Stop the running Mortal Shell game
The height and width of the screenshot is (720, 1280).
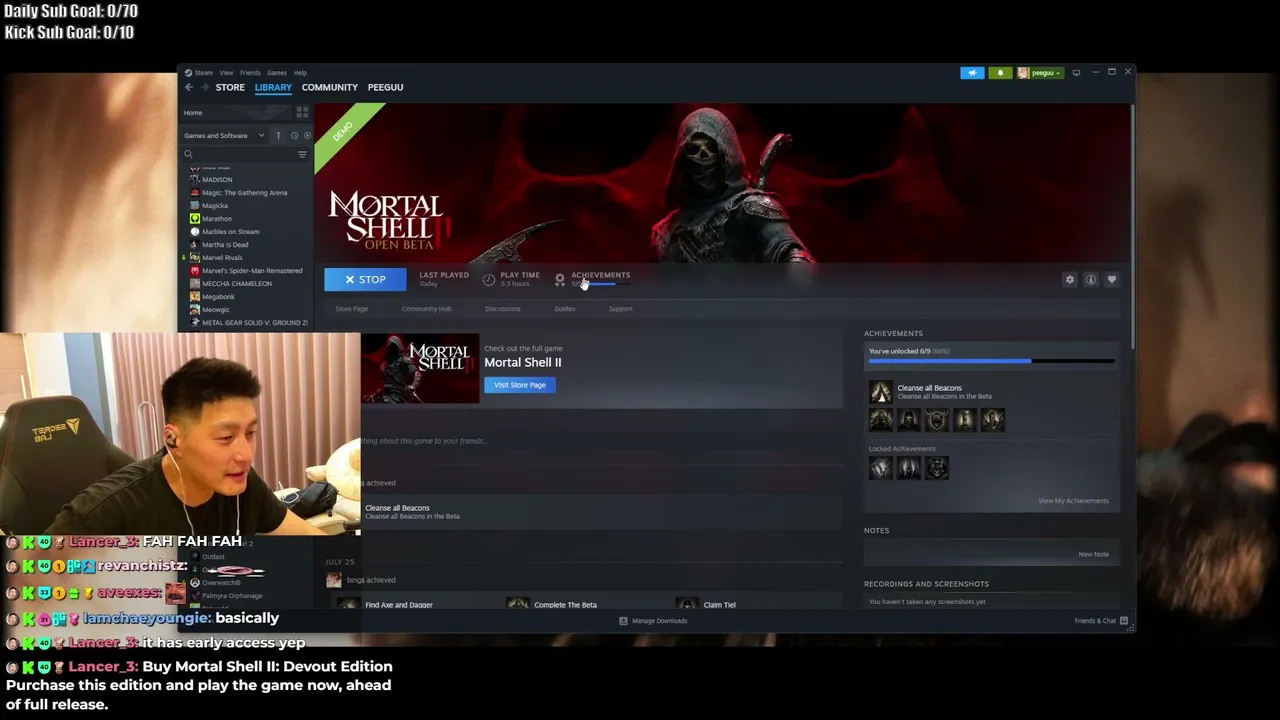(x=365, y=280)
